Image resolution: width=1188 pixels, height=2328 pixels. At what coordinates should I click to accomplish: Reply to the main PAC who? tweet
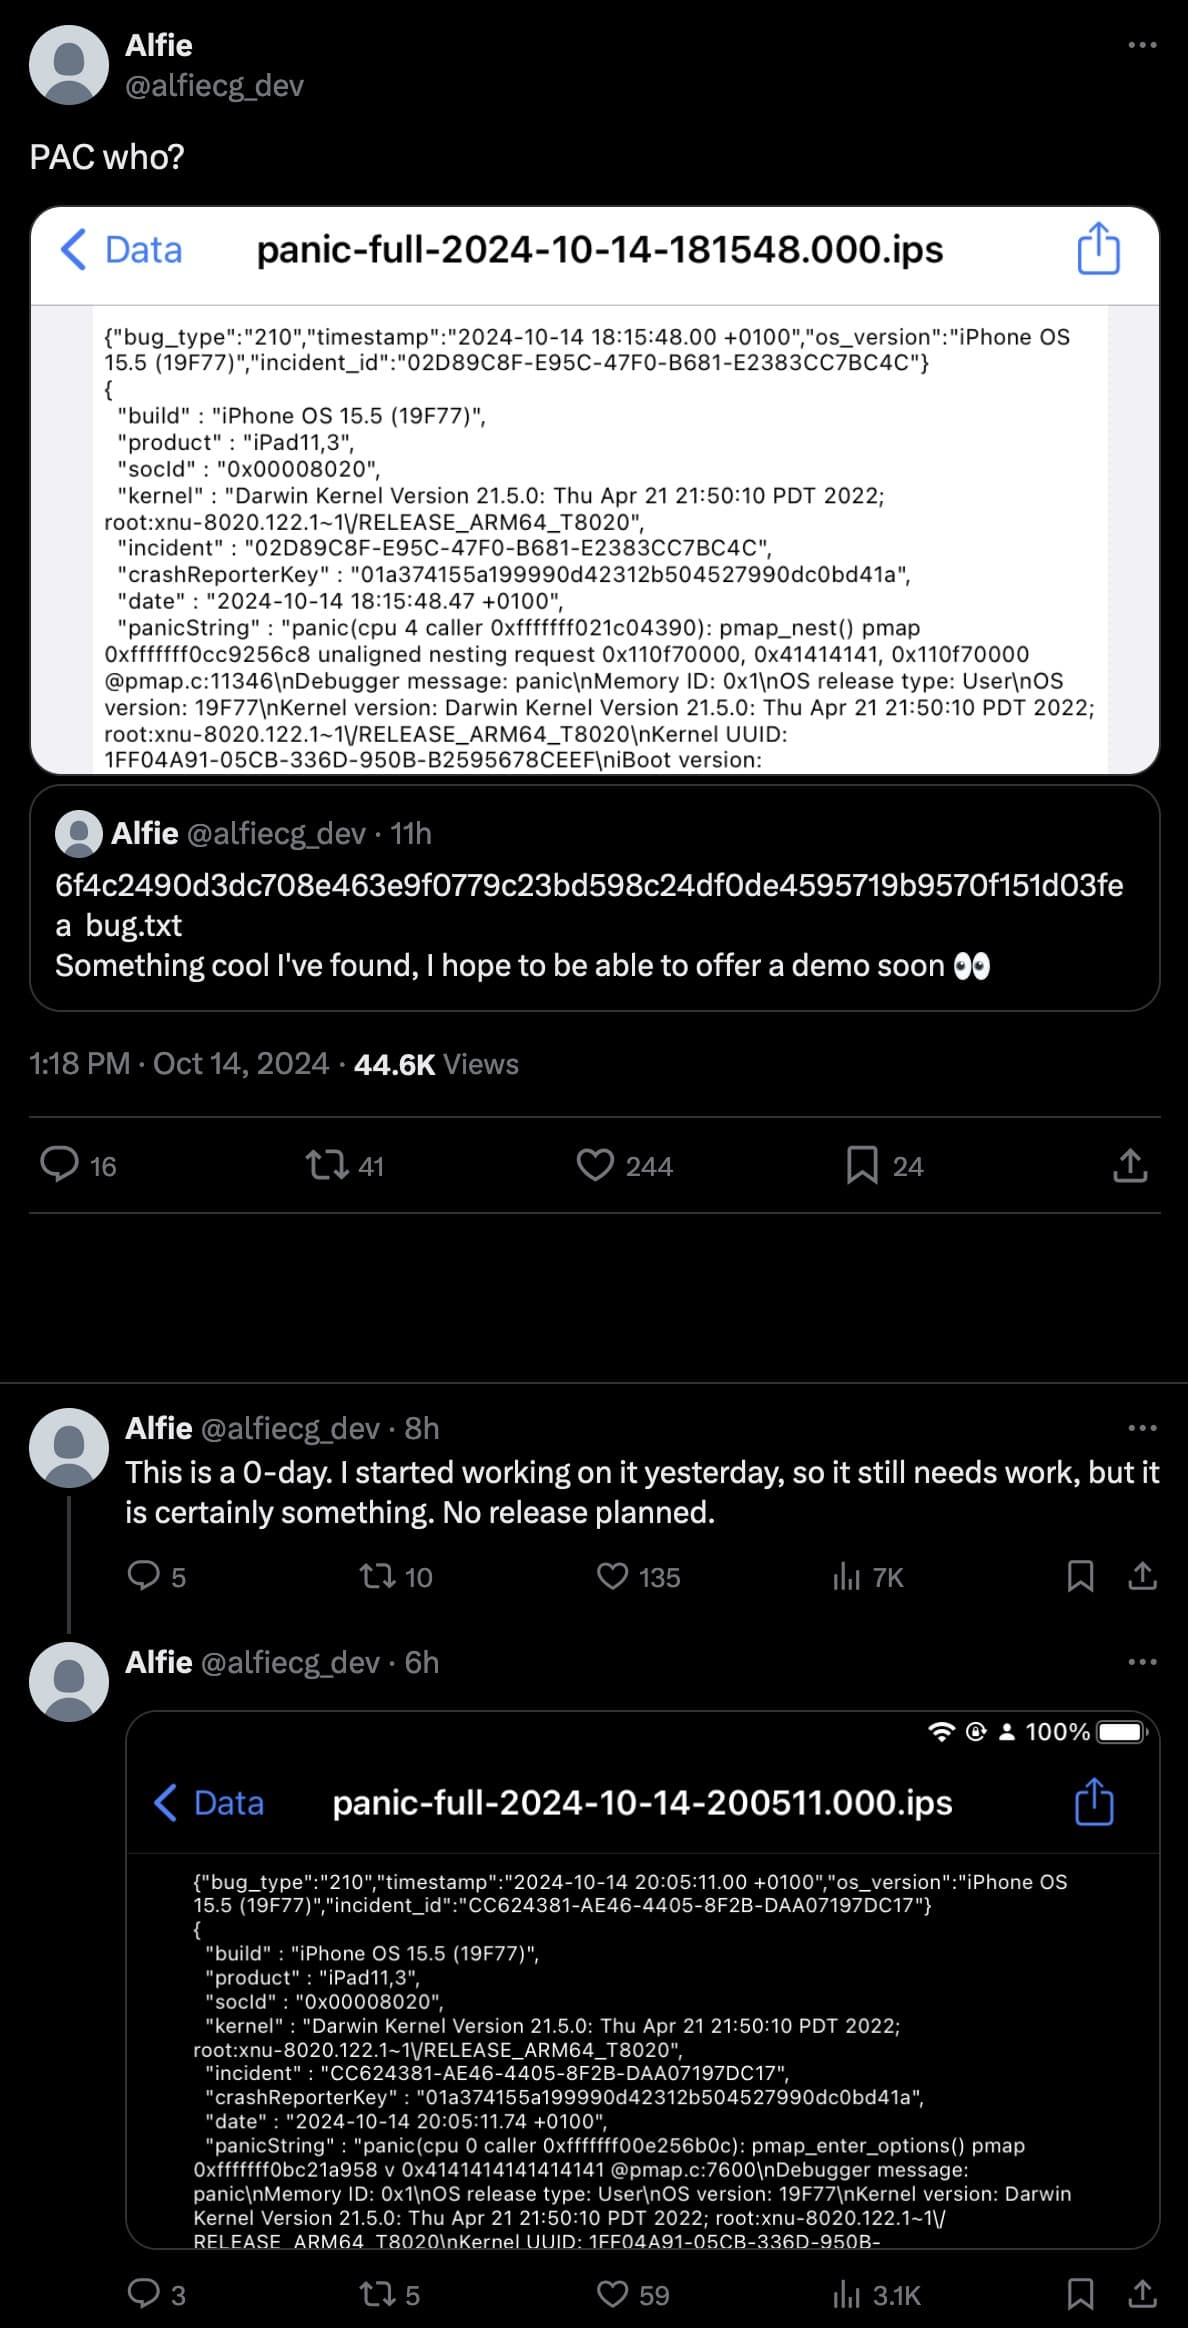60,1165
